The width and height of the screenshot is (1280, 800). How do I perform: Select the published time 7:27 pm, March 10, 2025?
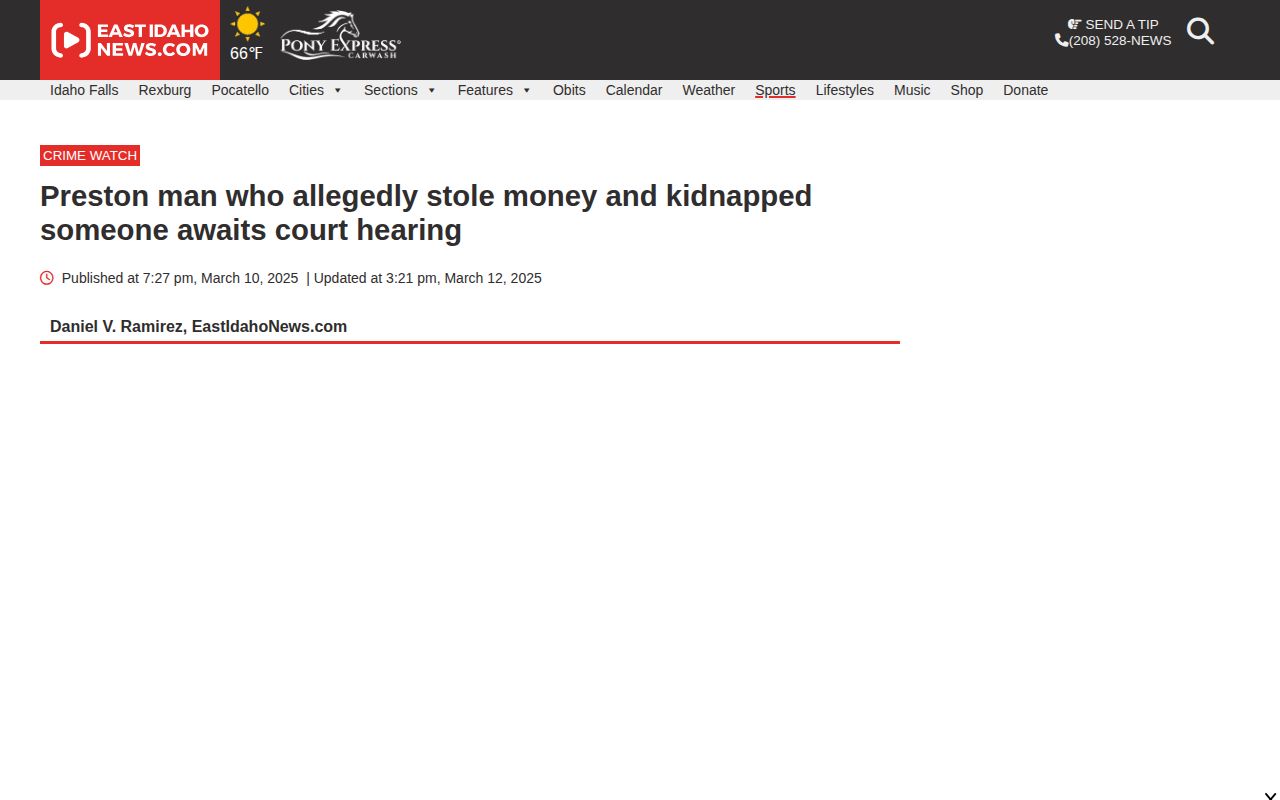220,278
